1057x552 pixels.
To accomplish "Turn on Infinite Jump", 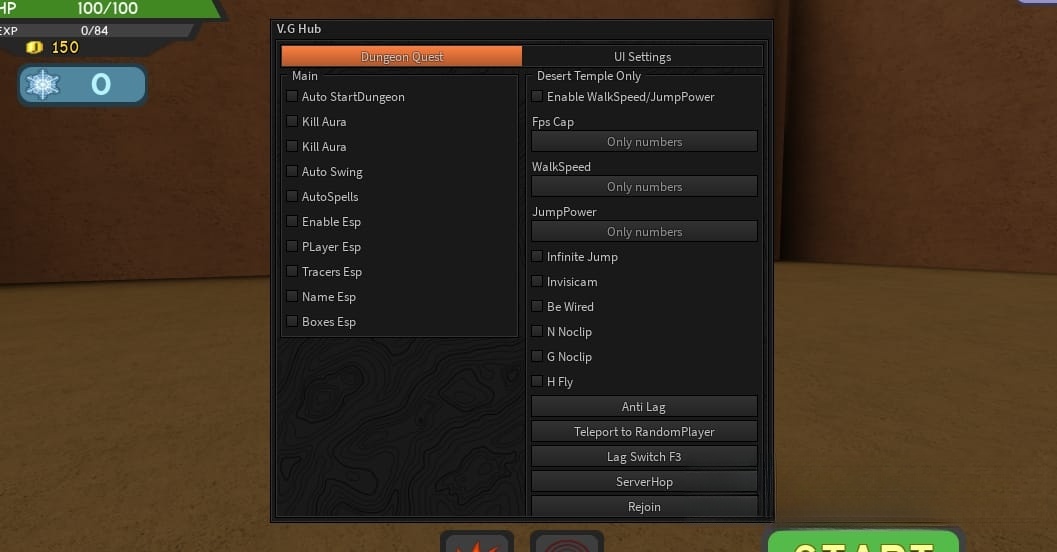I will click(x=537, y=256).
